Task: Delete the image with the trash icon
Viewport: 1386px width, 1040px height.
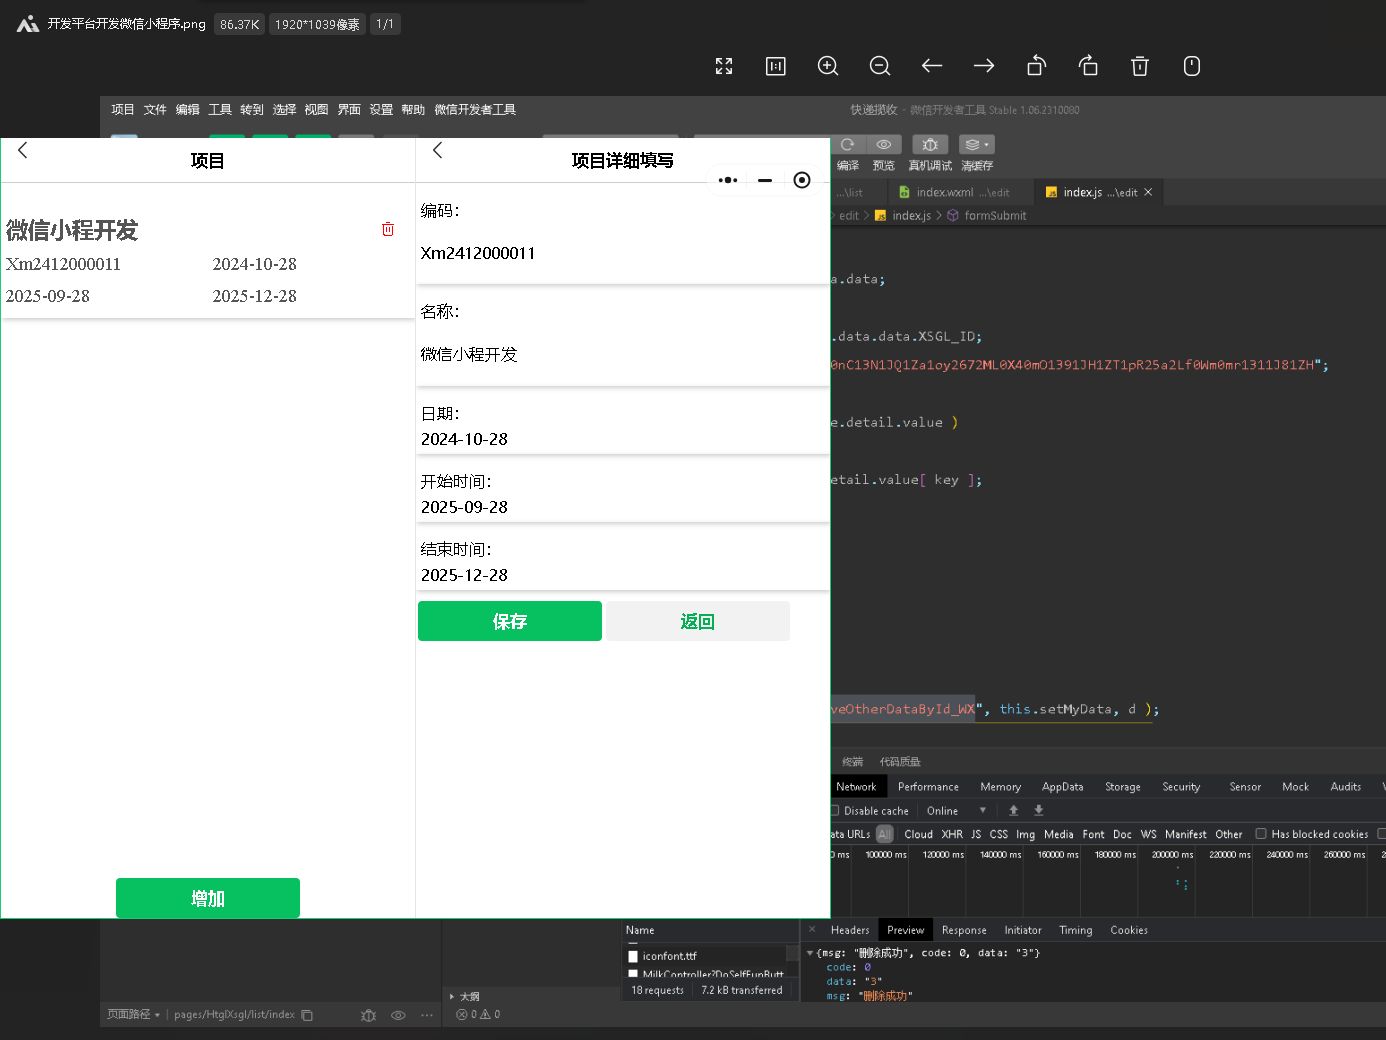Action: [1140, 66]
